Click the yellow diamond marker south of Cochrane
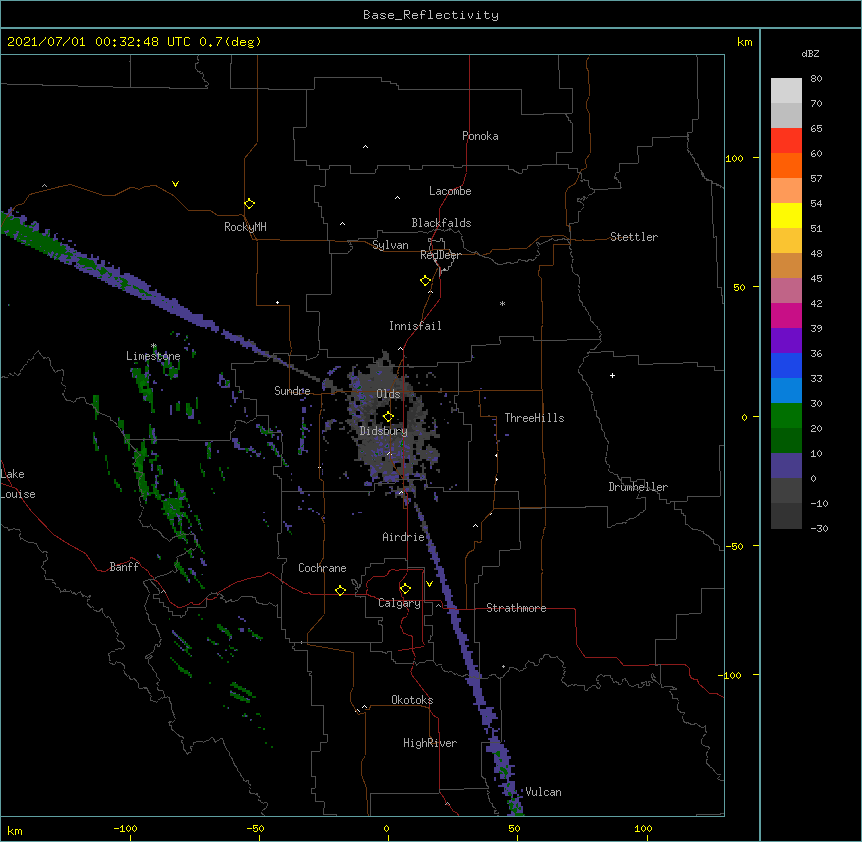 tap(340, 590)
